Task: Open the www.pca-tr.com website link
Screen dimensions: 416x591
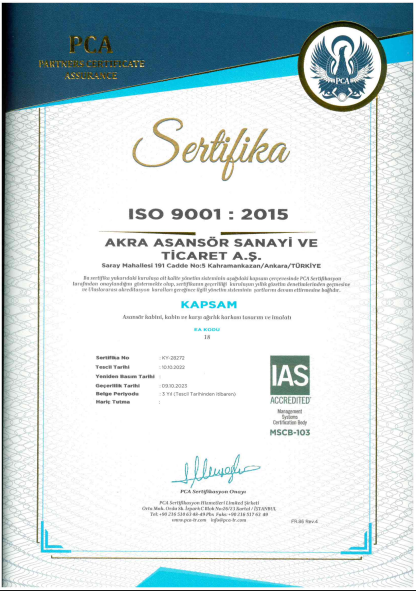Action: [x=189, y=520]
